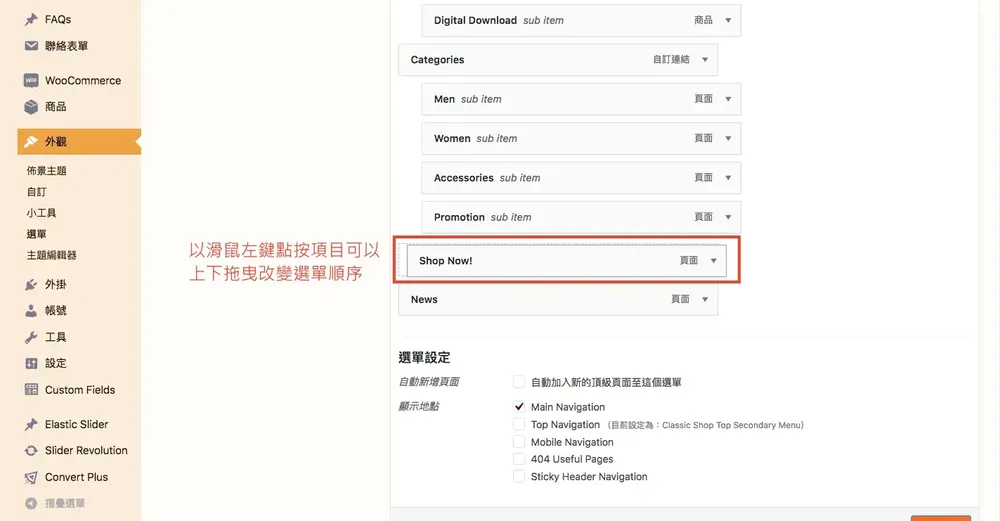Click the Slider Revolution refresh icon
1000x521 pixels.
31,450
